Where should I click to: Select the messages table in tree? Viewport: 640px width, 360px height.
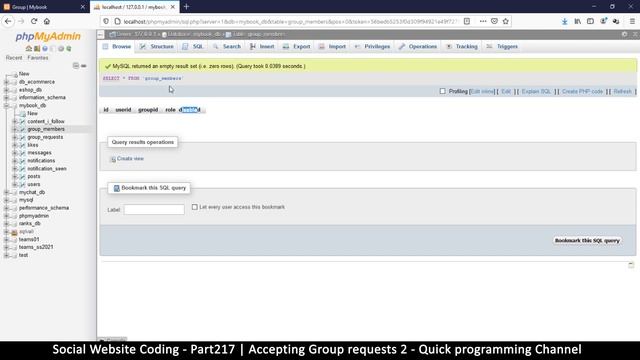click(x=39, y=153)
